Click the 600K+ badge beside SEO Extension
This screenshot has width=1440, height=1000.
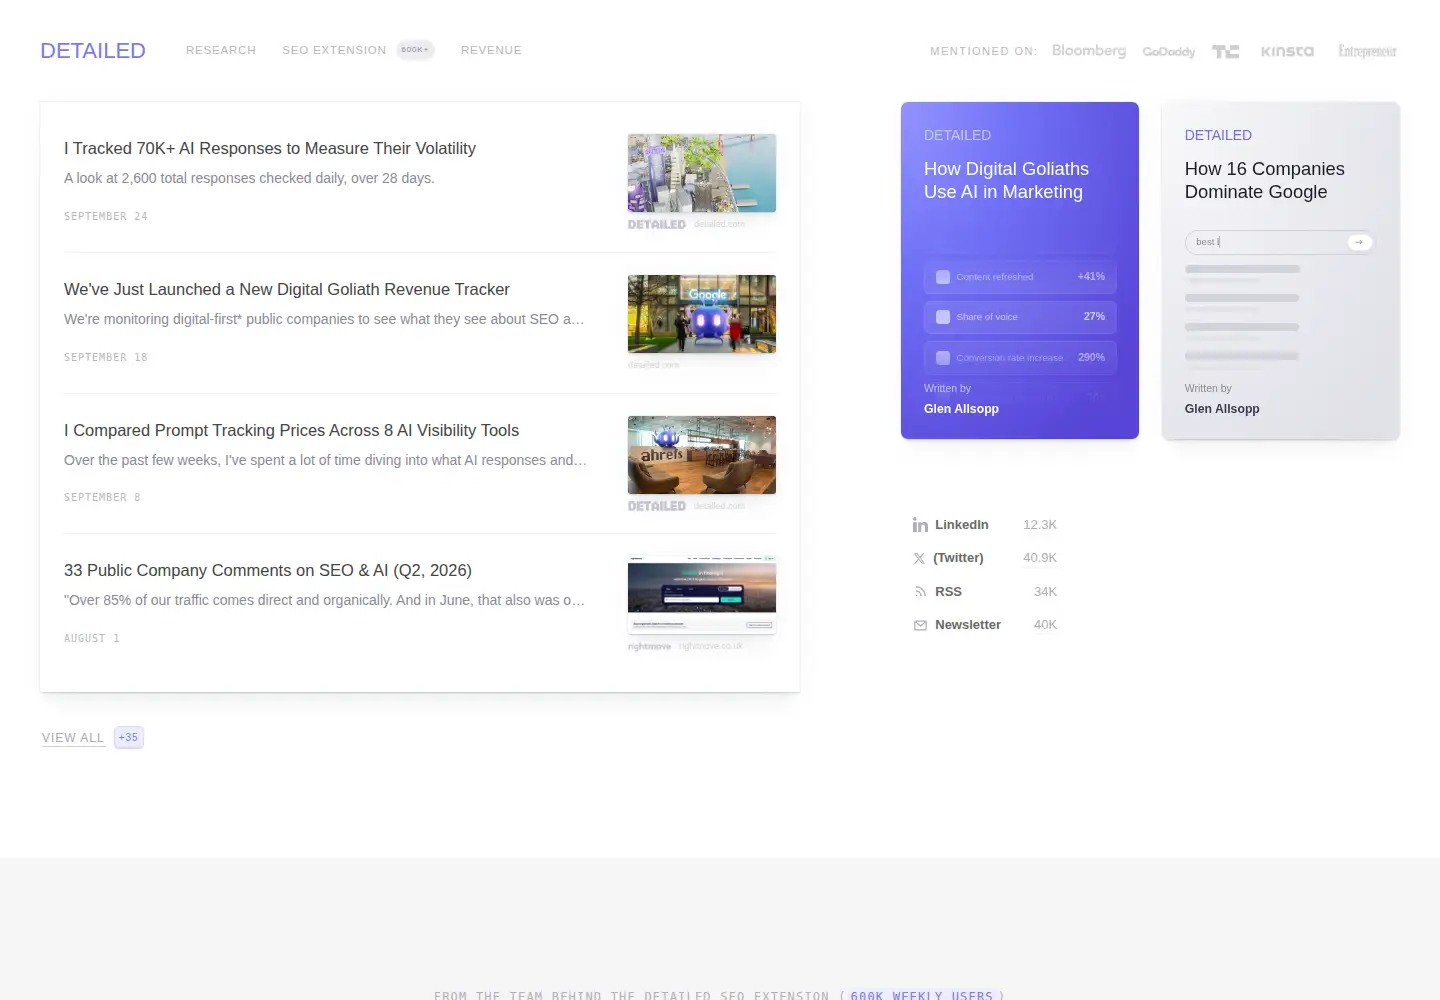415,50
